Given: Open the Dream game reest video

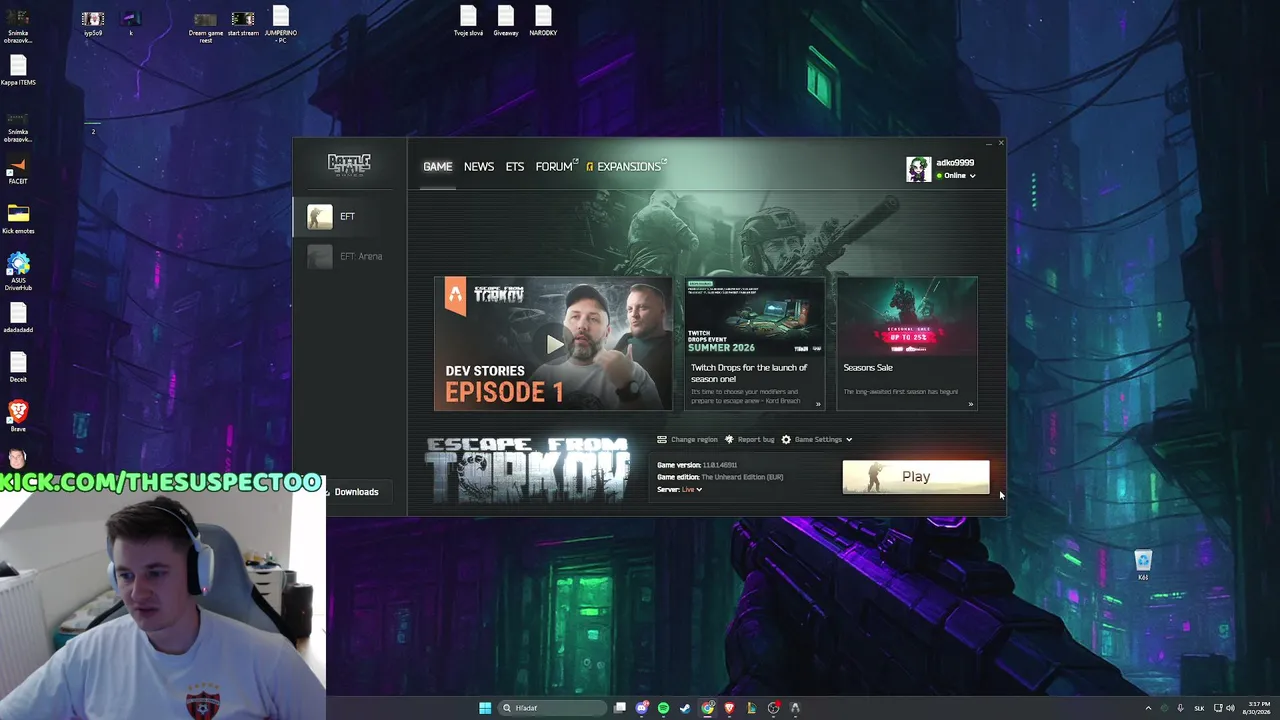Looking at the screenshot, I should click(x=205, y=27).
